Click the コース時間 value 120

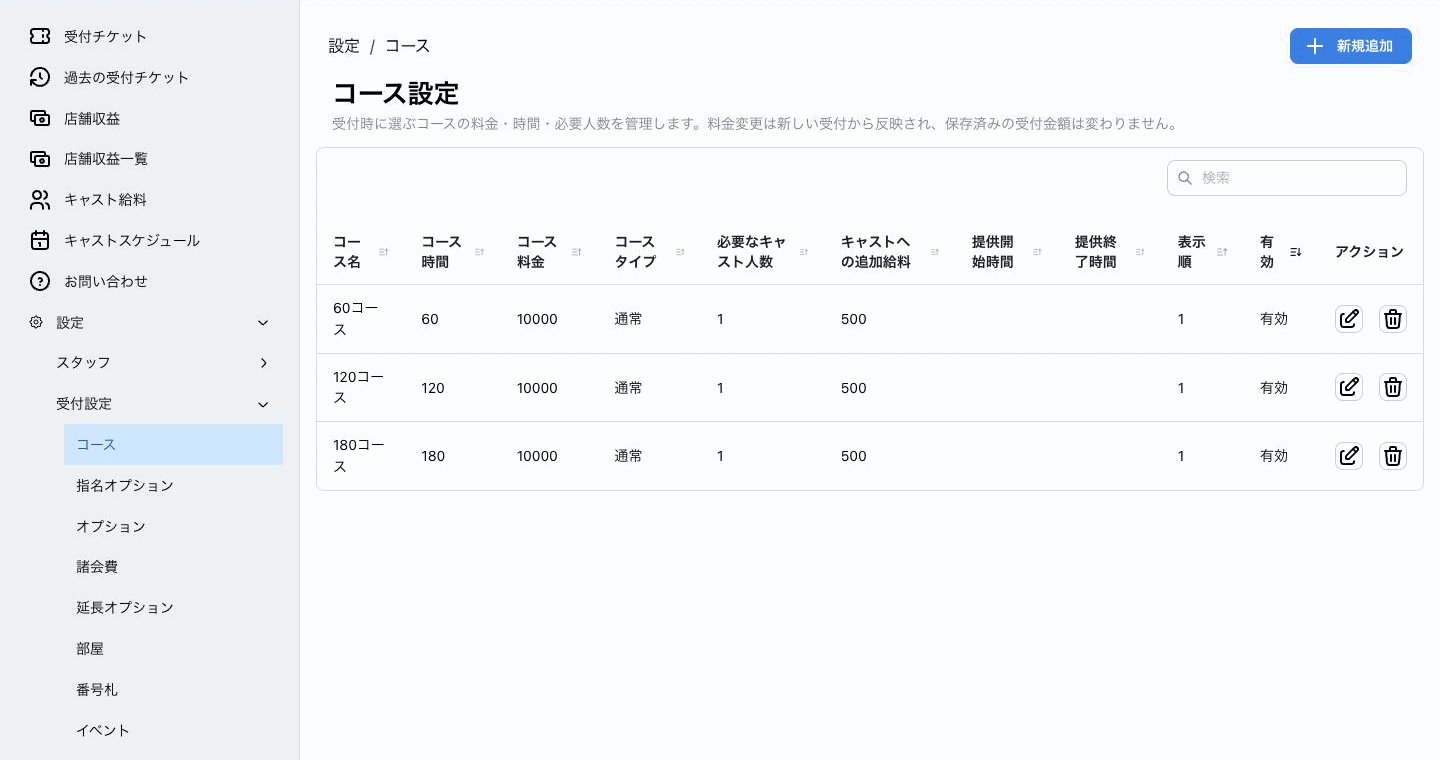[433, 388]
